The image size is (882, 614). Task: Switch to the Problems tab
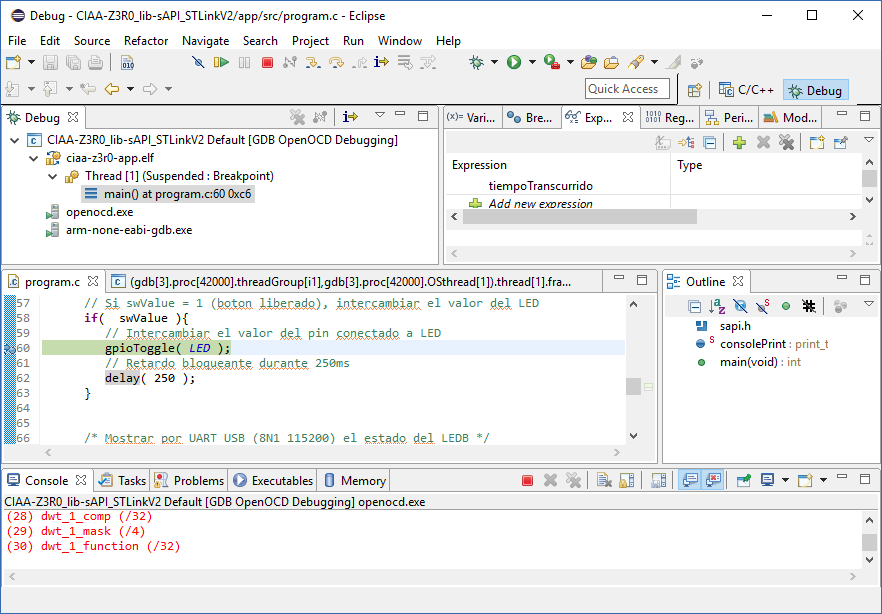[x=190, y=481]
